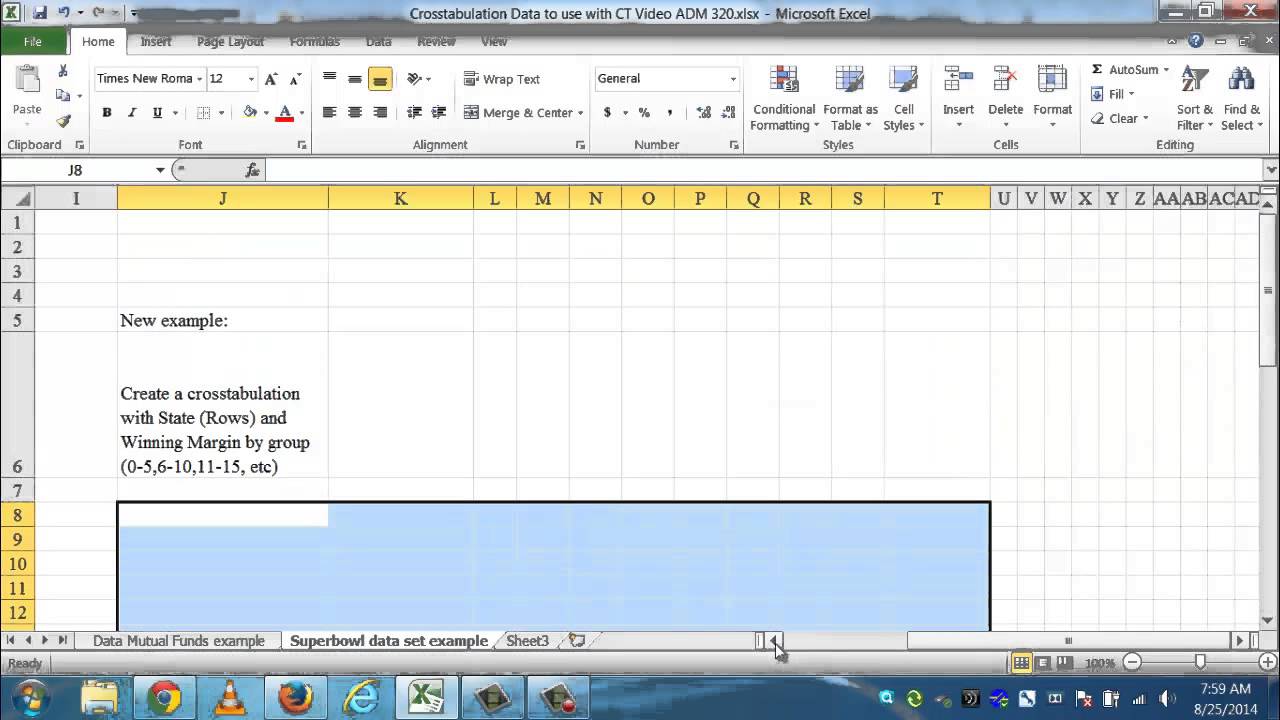Screen dimensions: 1280x720
Task: Apply Accounting dollar format
Action: pyautogui.click(x=607, y=113)
